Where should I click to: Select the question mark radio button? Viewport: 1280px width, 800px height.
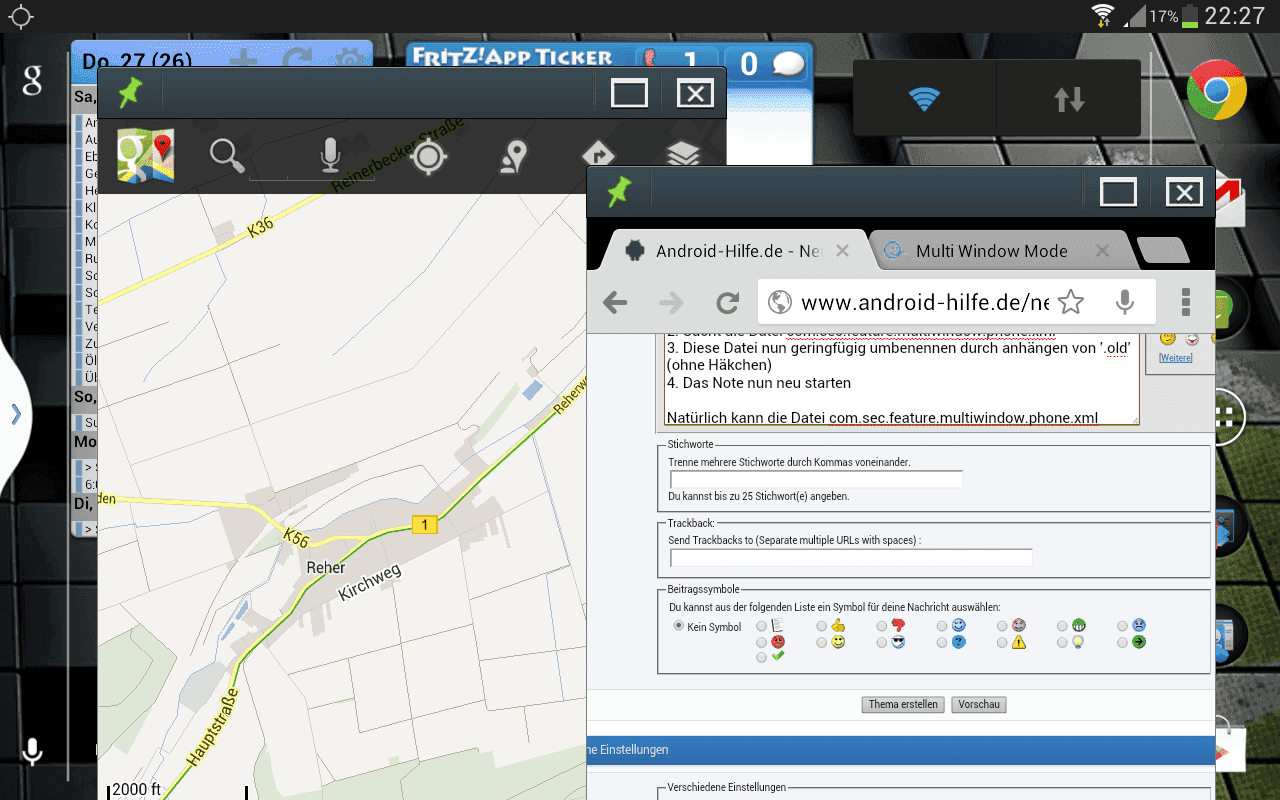click(x=942, y=642)
